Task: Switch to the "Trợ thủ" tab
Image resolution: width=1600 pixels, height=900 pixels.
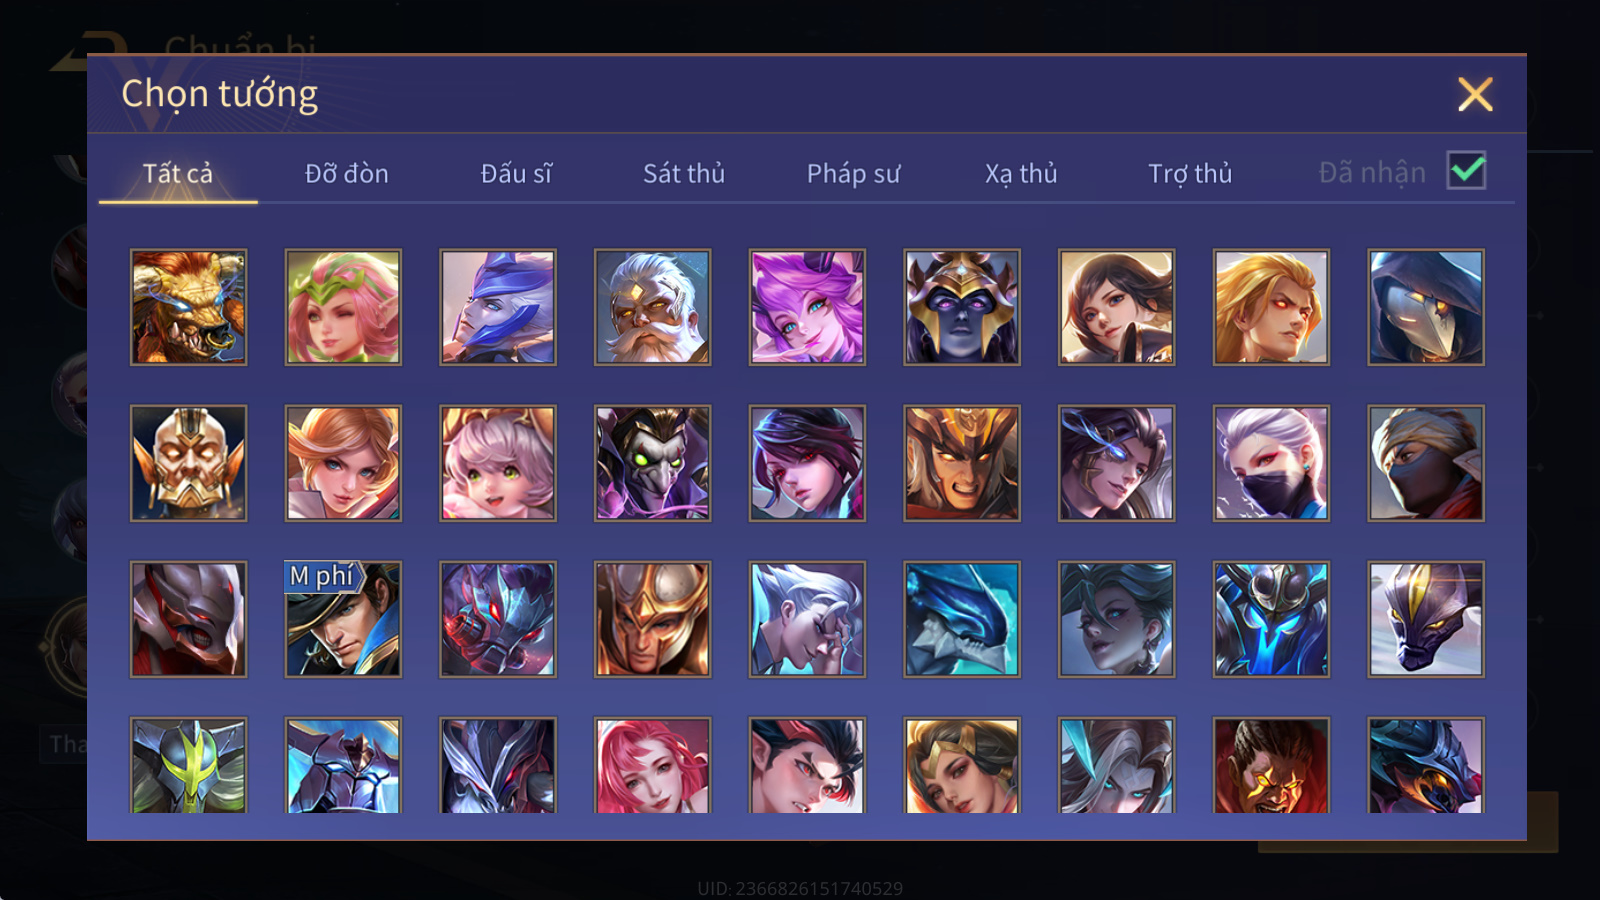Action: coord(1190,173)
